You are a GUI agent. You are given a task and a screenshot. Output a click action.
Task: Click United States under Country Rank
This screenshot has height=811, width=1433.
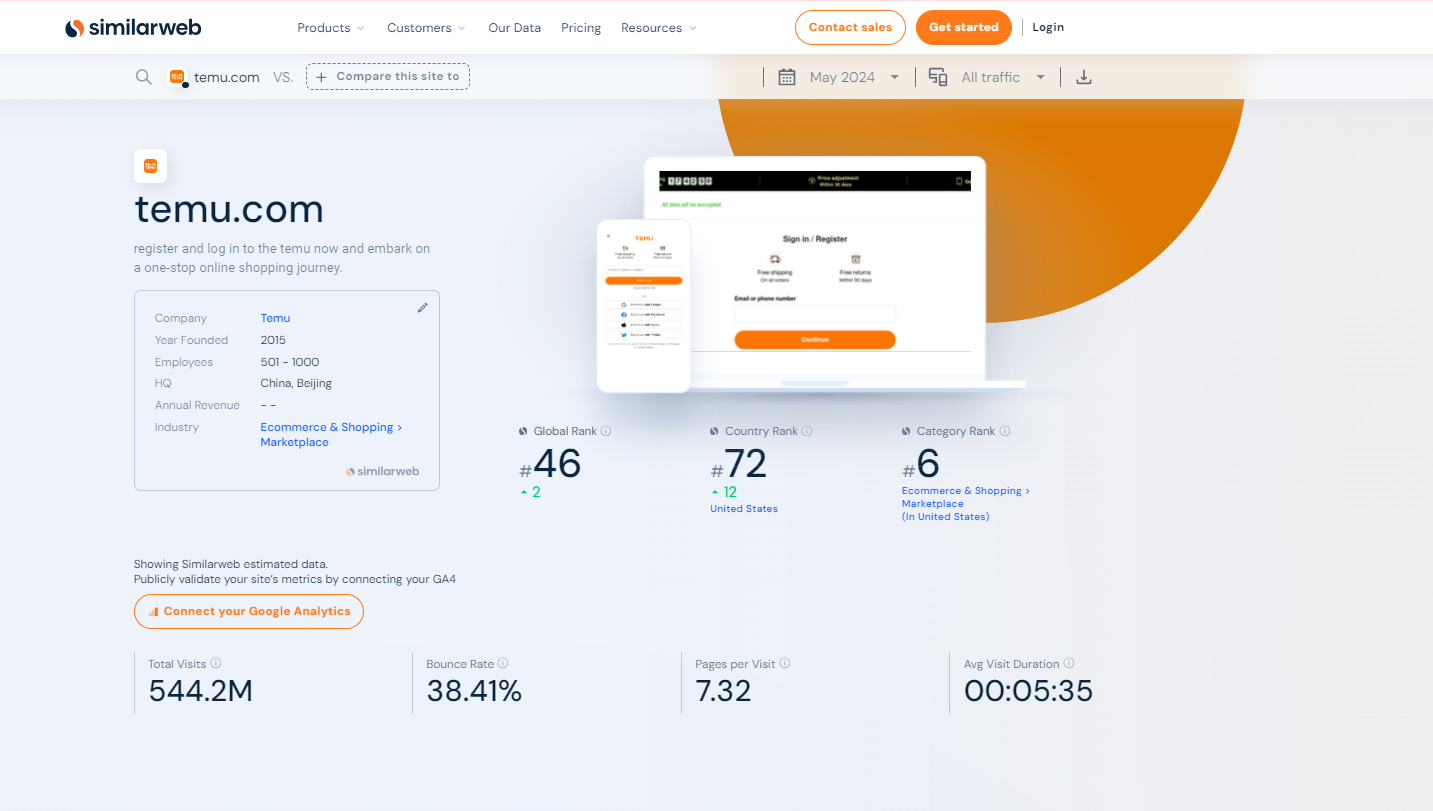744,509
